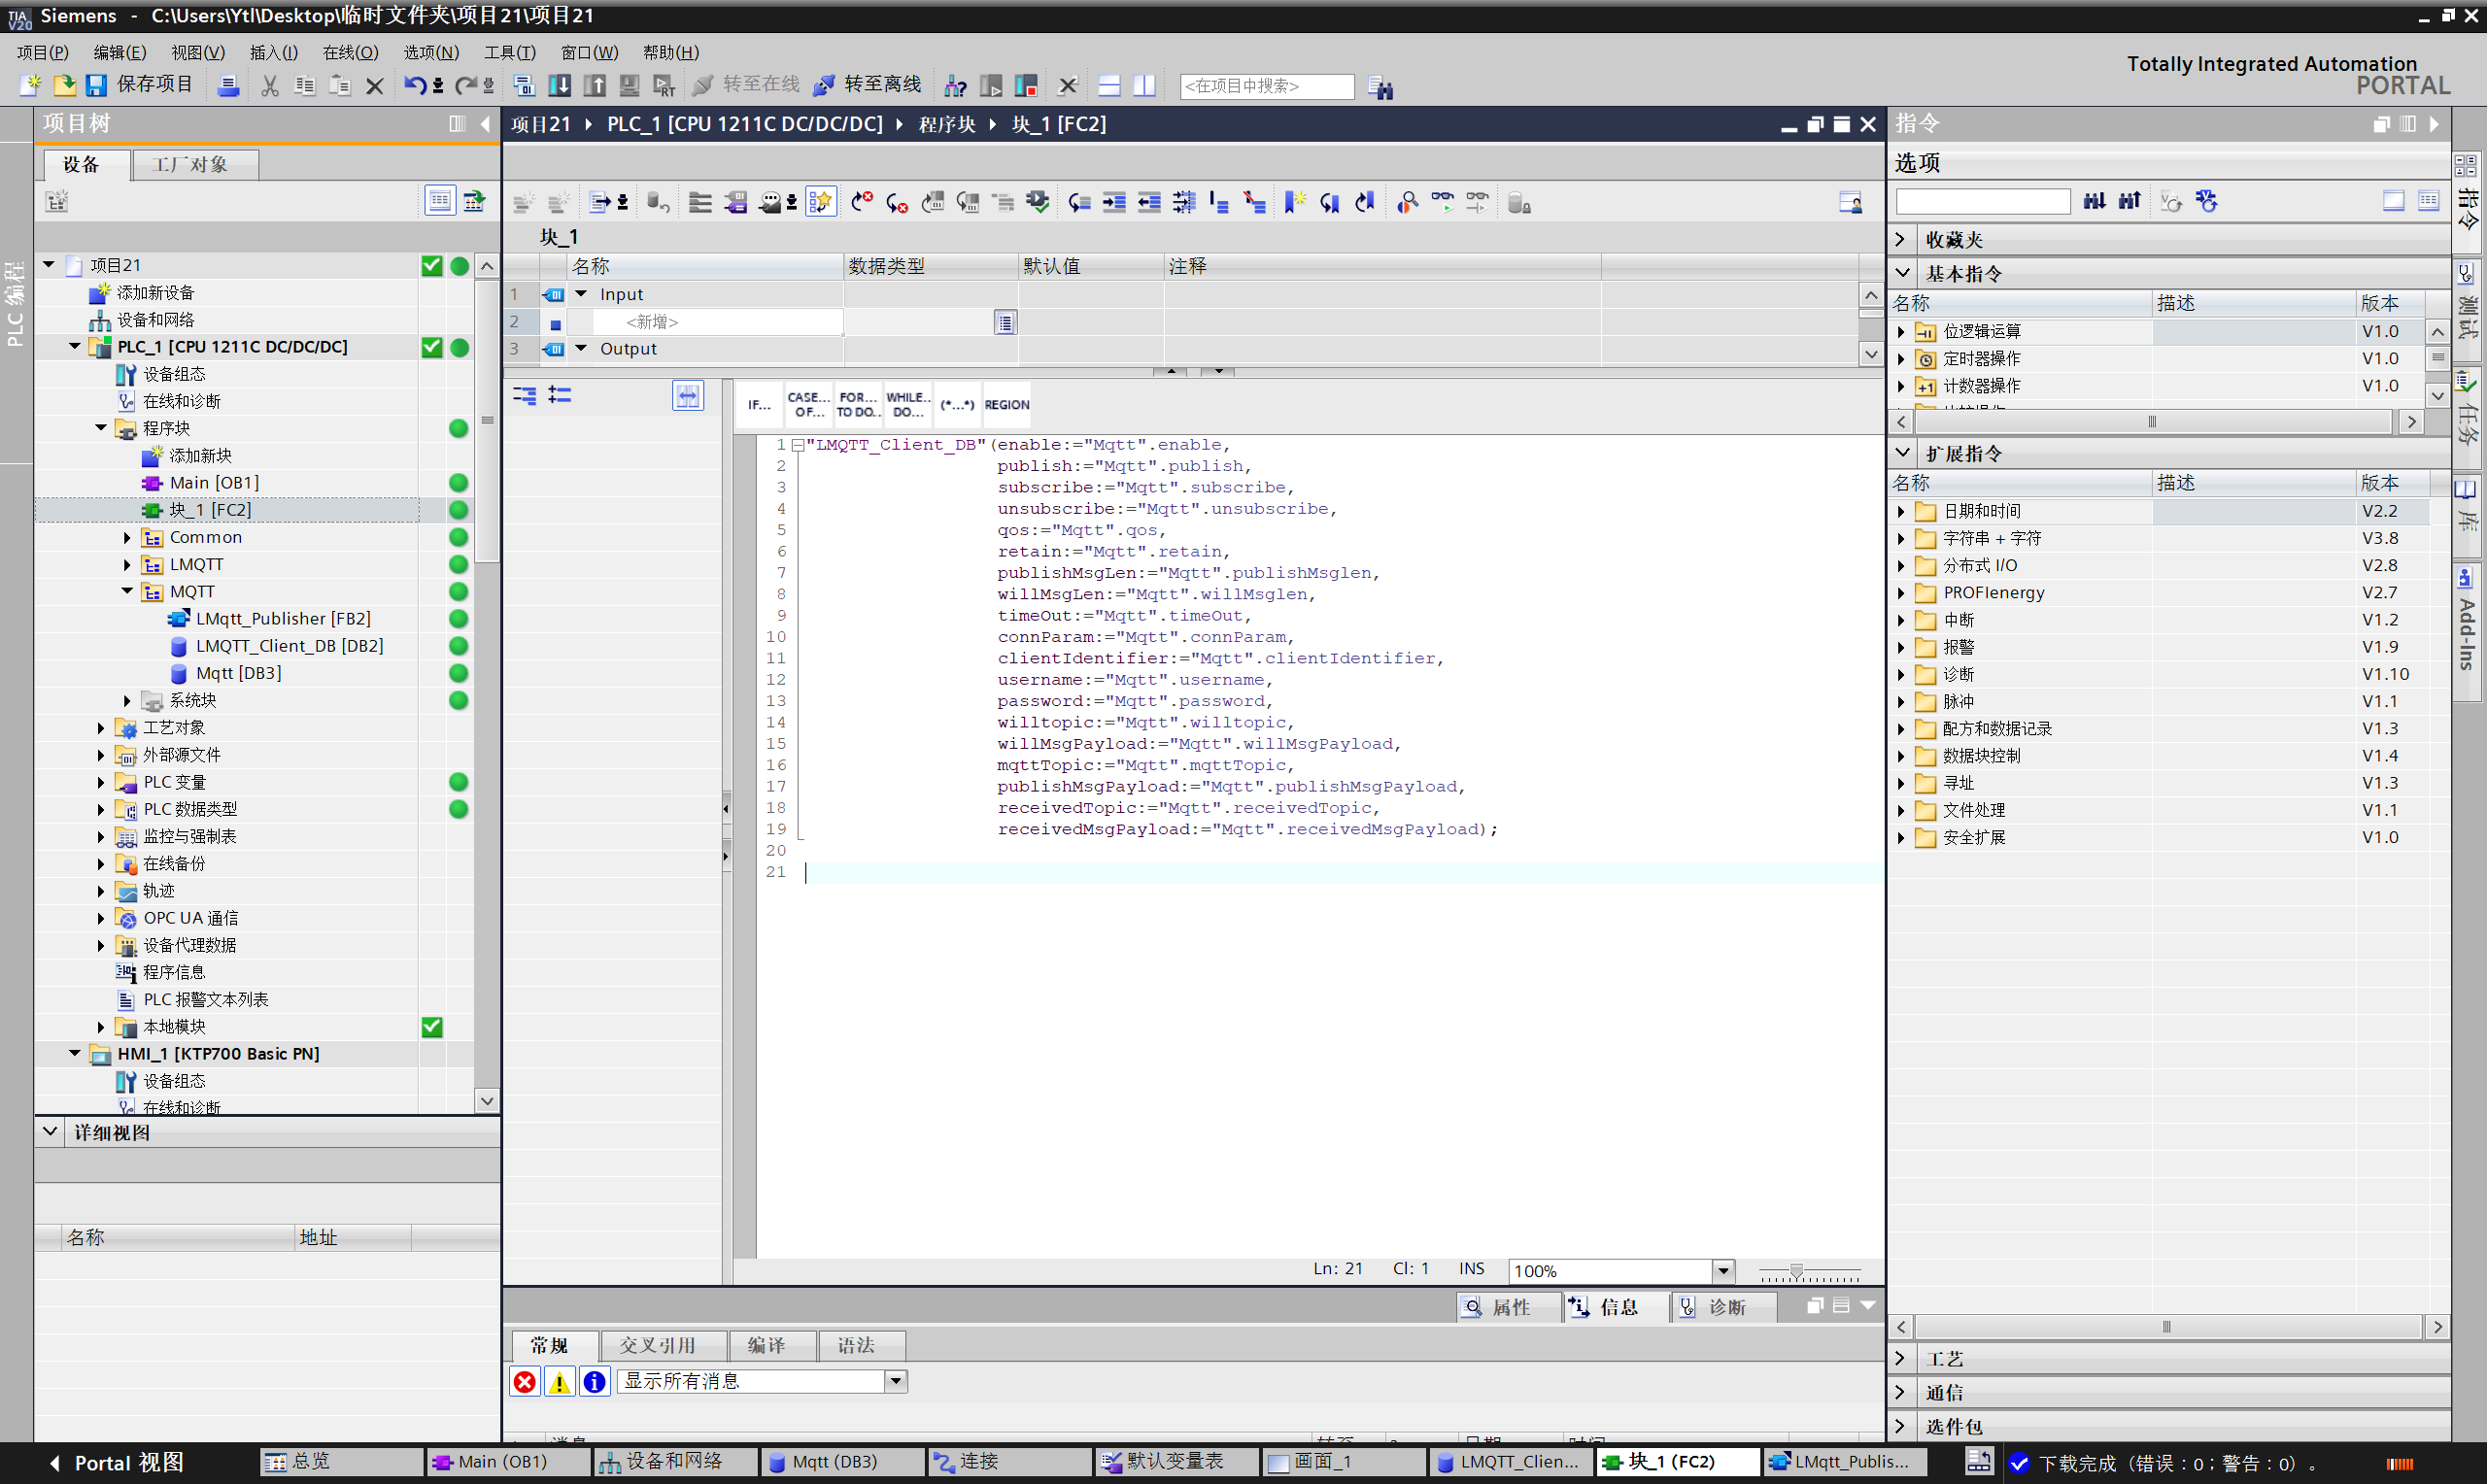Click the stop CPU icon
The width and height of the screenshot is (2487, 1484).
coord(1026,86)
